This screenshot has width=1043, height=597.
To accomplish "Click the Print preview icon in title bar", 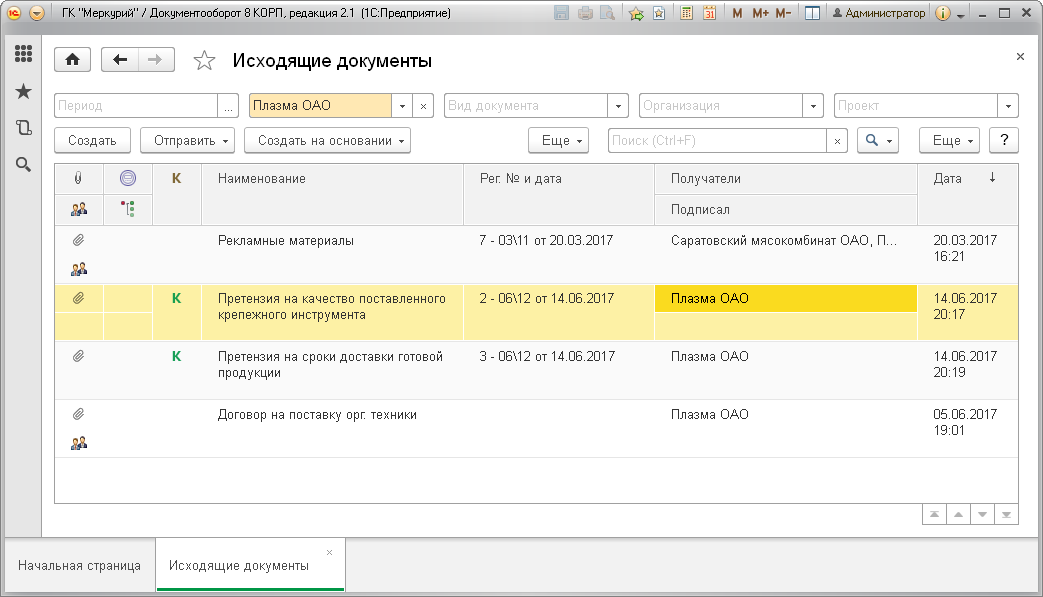I will click(607, 13).
